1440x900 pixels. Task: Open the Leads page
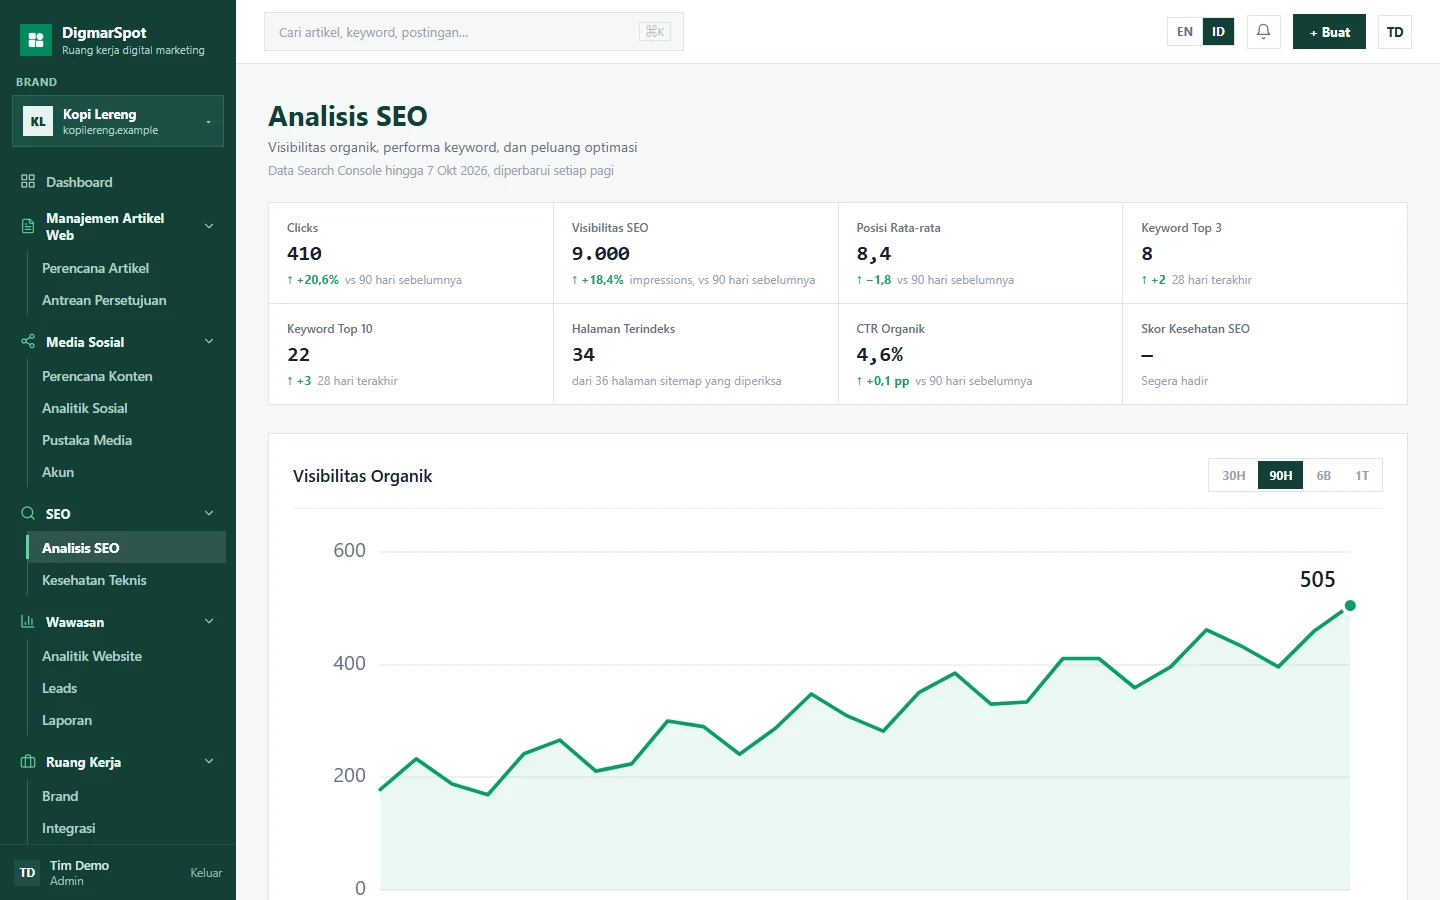(x=126, y=688)
